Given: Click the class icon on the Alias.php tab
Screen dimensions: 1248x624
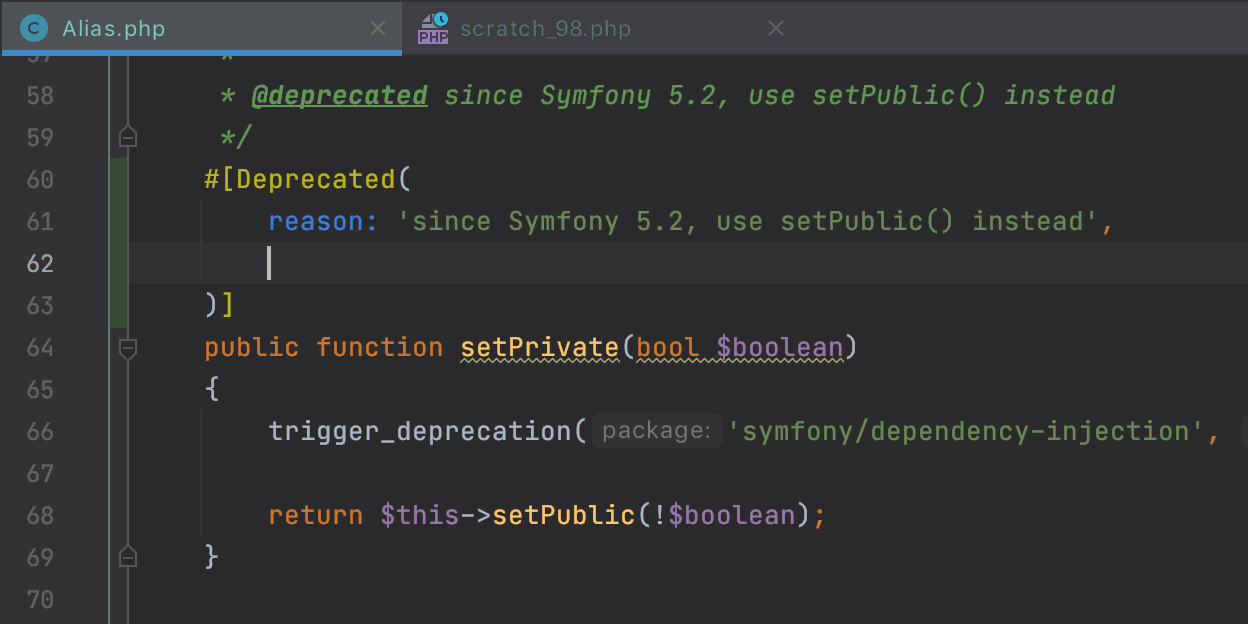Looking at the screenshot, I should click(33, 28).
